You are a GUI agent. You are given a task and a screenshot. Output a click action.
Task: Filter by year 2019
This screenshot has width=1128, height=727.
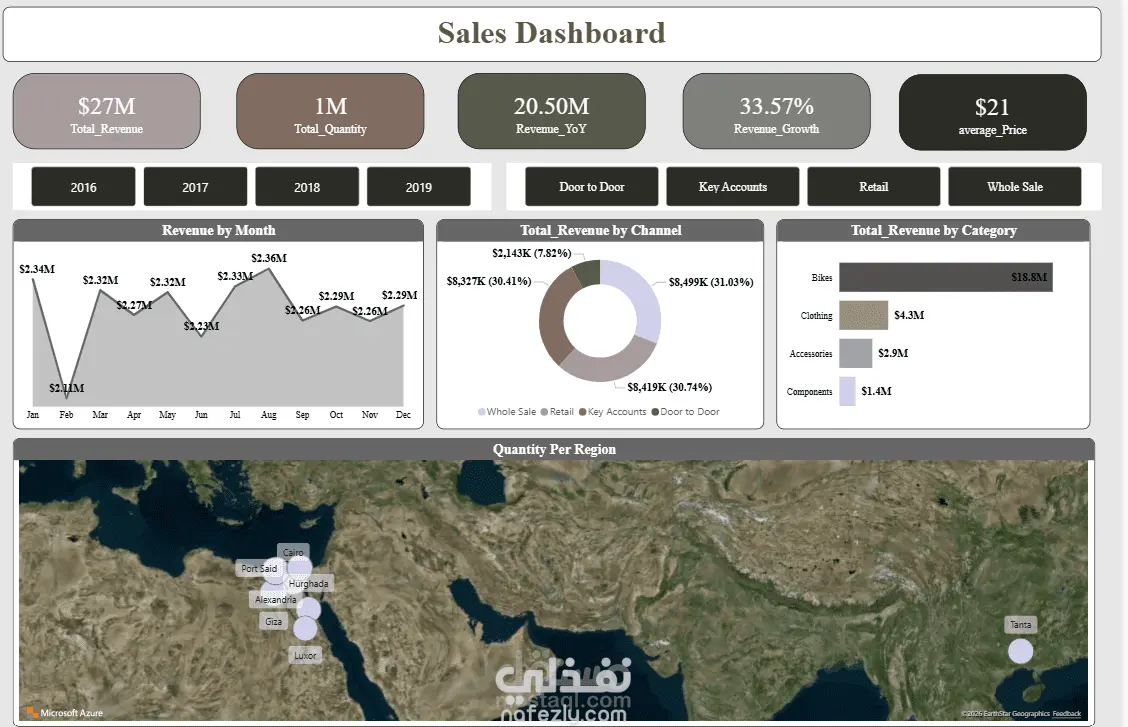[x=419, y=187]
